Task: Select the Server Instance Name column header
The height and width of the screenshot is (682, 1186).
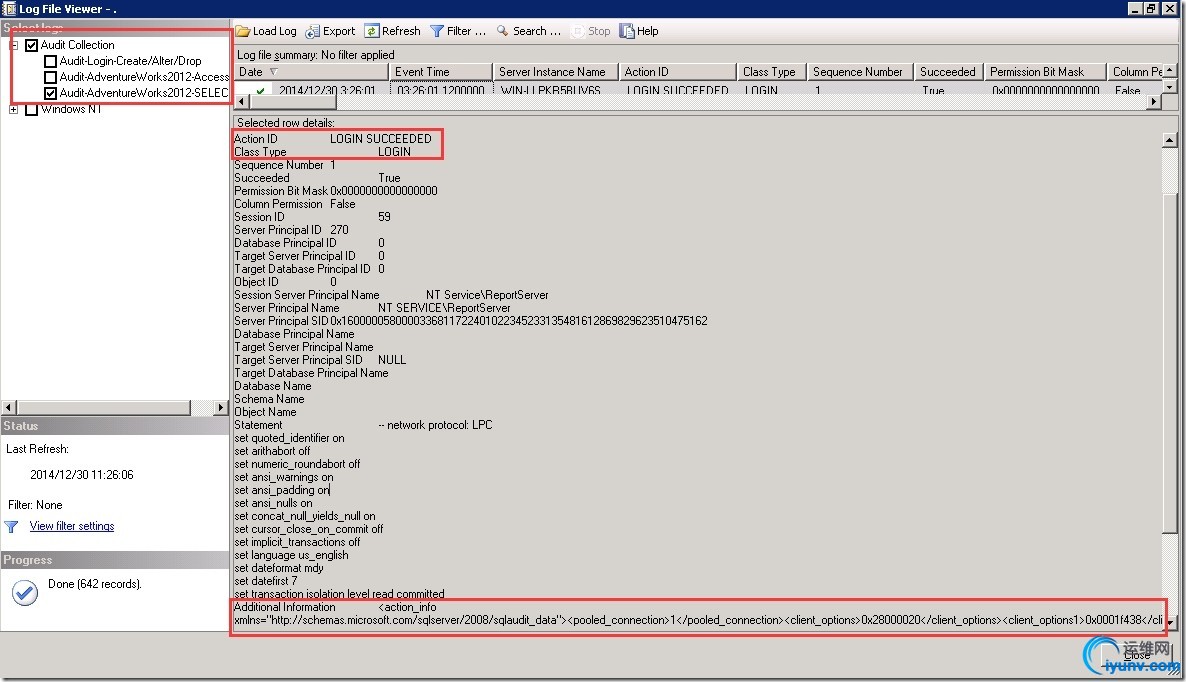Action: (x=555, y=72)
